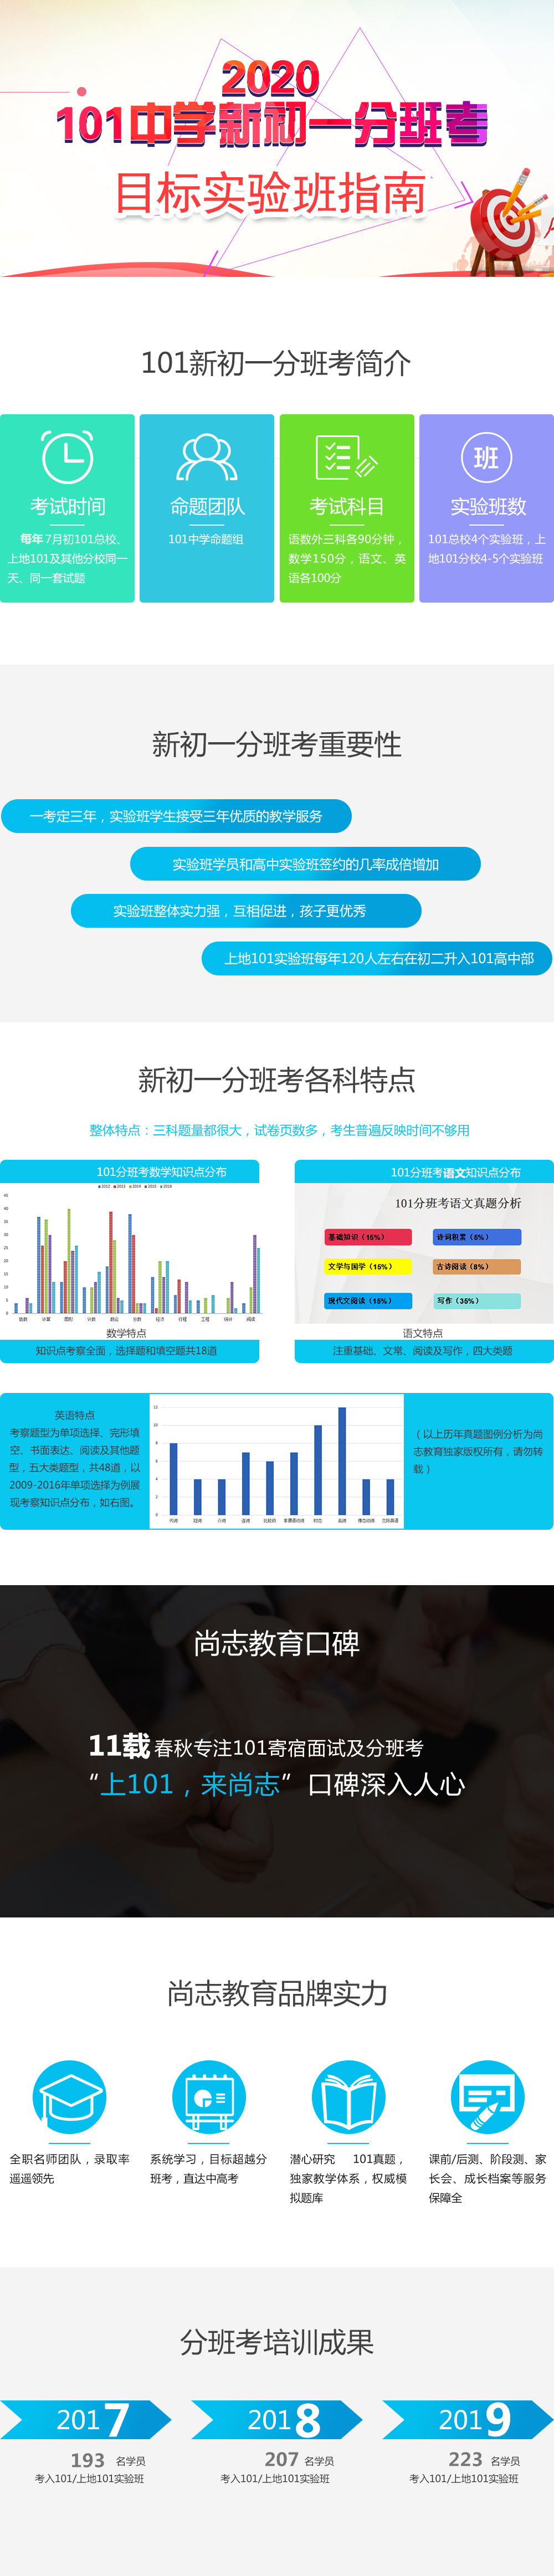Click the yellow 文学与国学 (15%) bar

(367, 1266)
